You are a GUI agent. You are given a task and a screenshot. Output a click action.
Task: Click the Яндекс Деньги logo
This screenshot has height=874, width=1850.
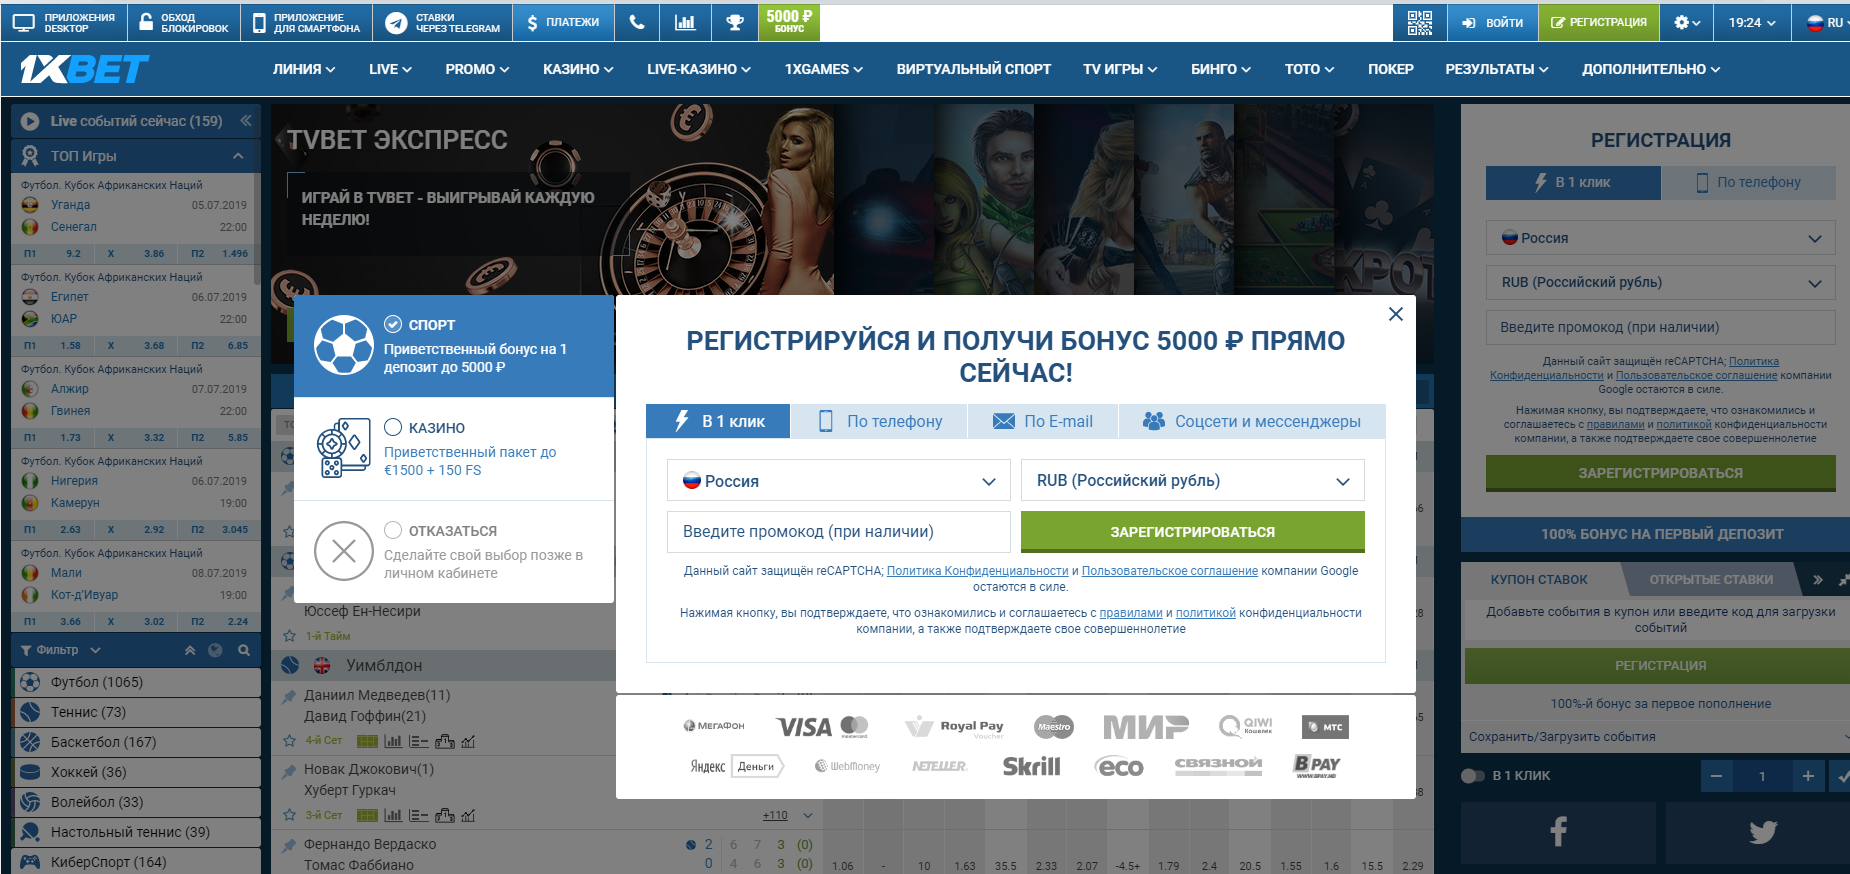pyautogui.click(x=737, y=766)
